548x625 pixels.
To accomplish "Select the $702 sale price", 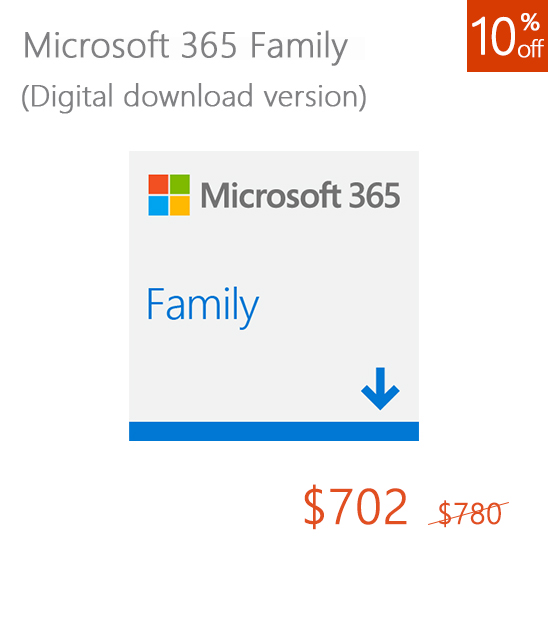I will (x=356, y=507).
